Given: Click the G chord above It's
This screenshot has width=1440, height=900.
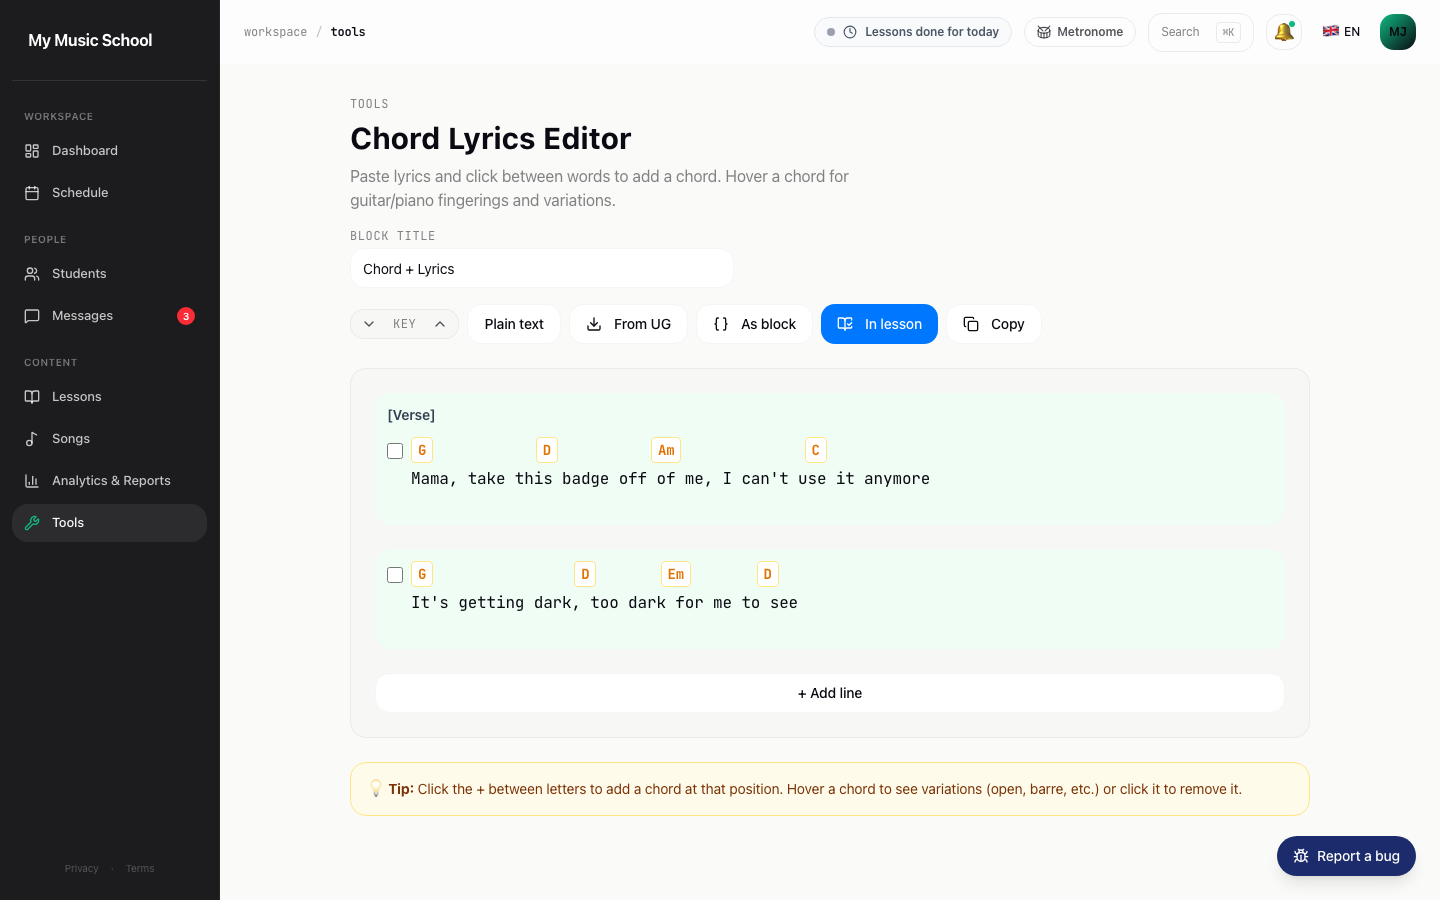Looking at the screenshot, I should (x=422, y=574).
